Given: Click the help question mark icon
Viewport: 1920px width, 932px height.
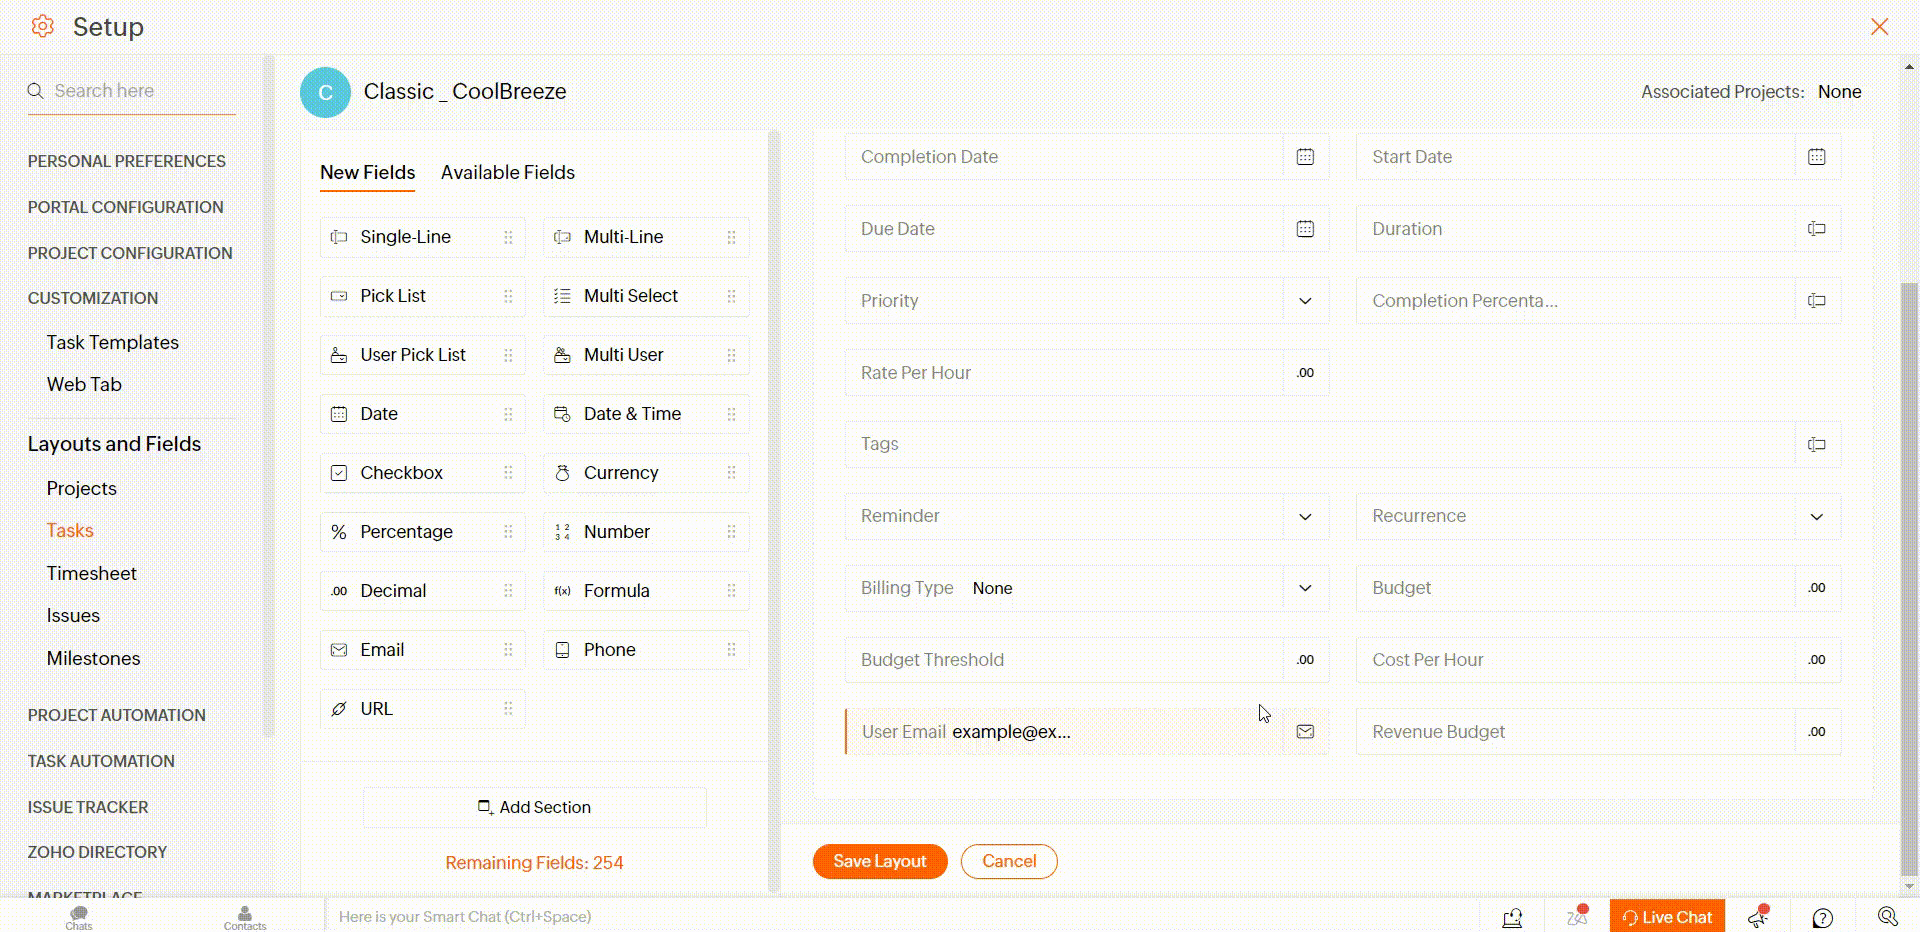Looking at the screenshot, I should point(1822,917).
